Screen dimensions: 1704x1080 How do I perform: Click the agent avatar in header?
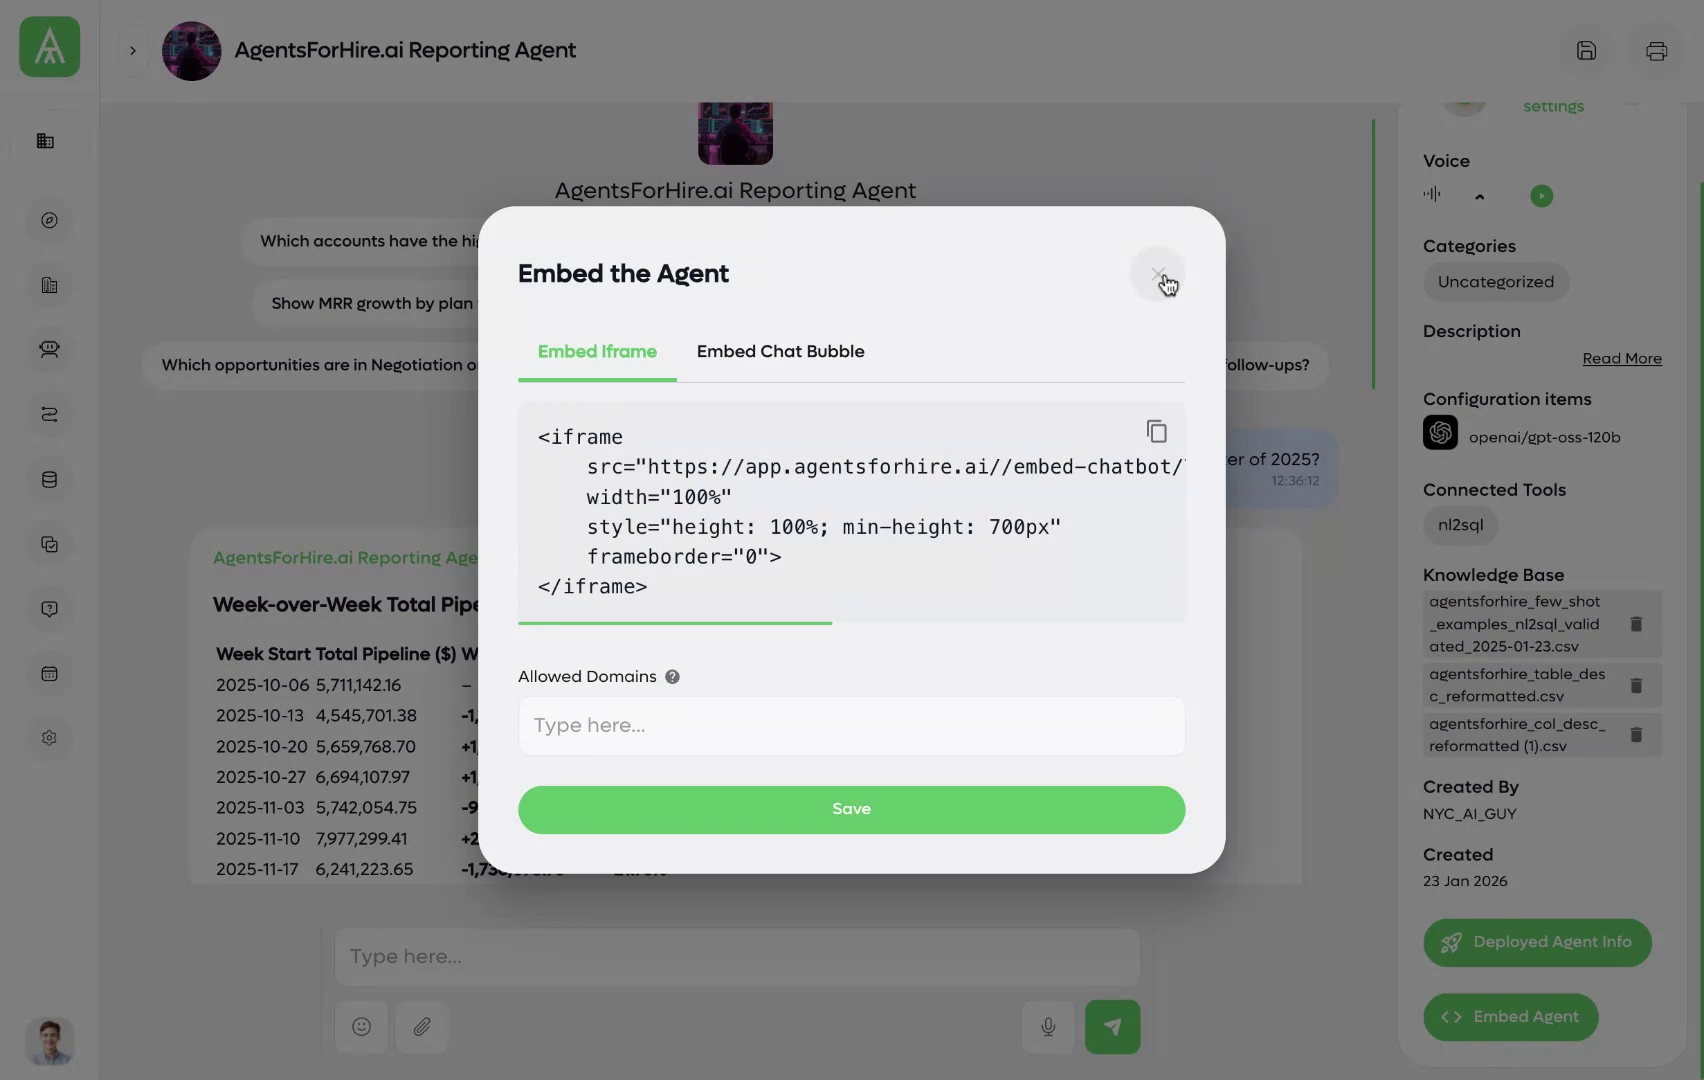[191, 51]
